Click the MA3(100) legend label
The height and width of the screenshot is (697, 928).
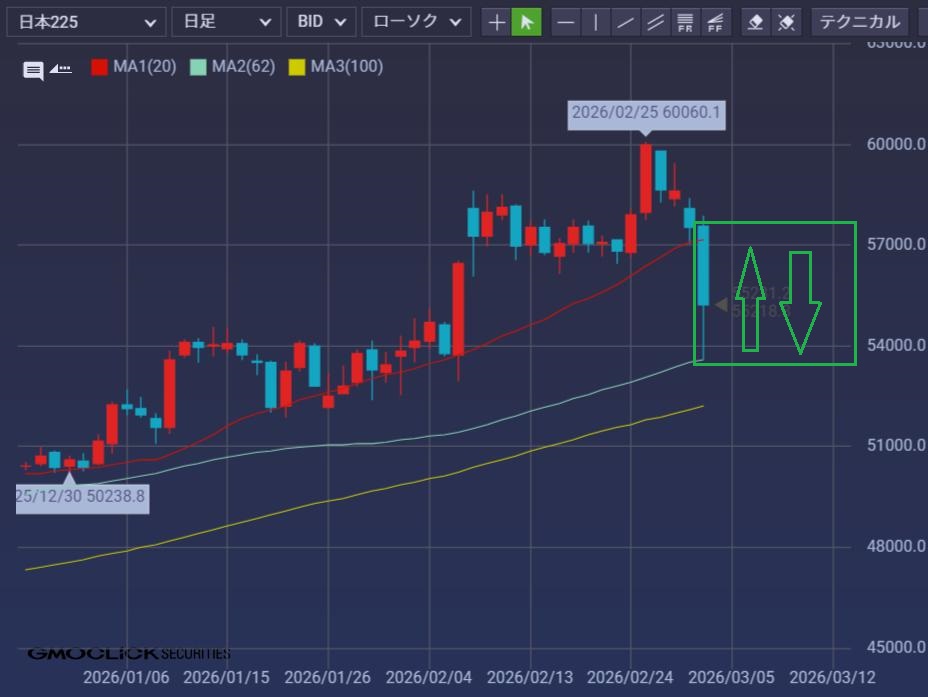pyautogui.click(x=346, y=67)
